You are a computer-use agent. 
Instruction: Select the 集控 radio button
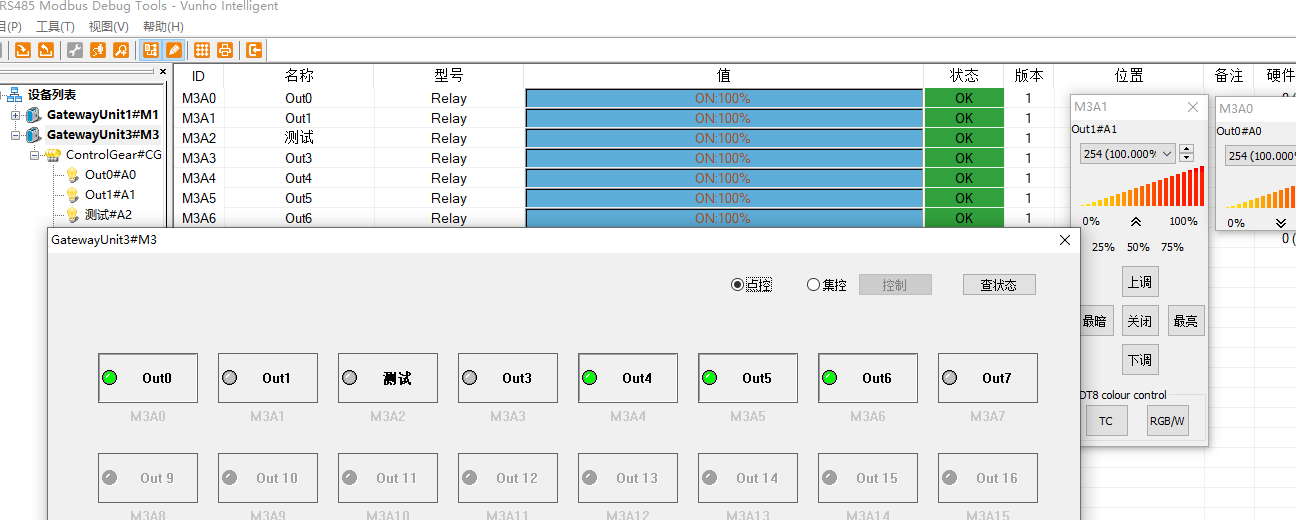pos(813,285)
